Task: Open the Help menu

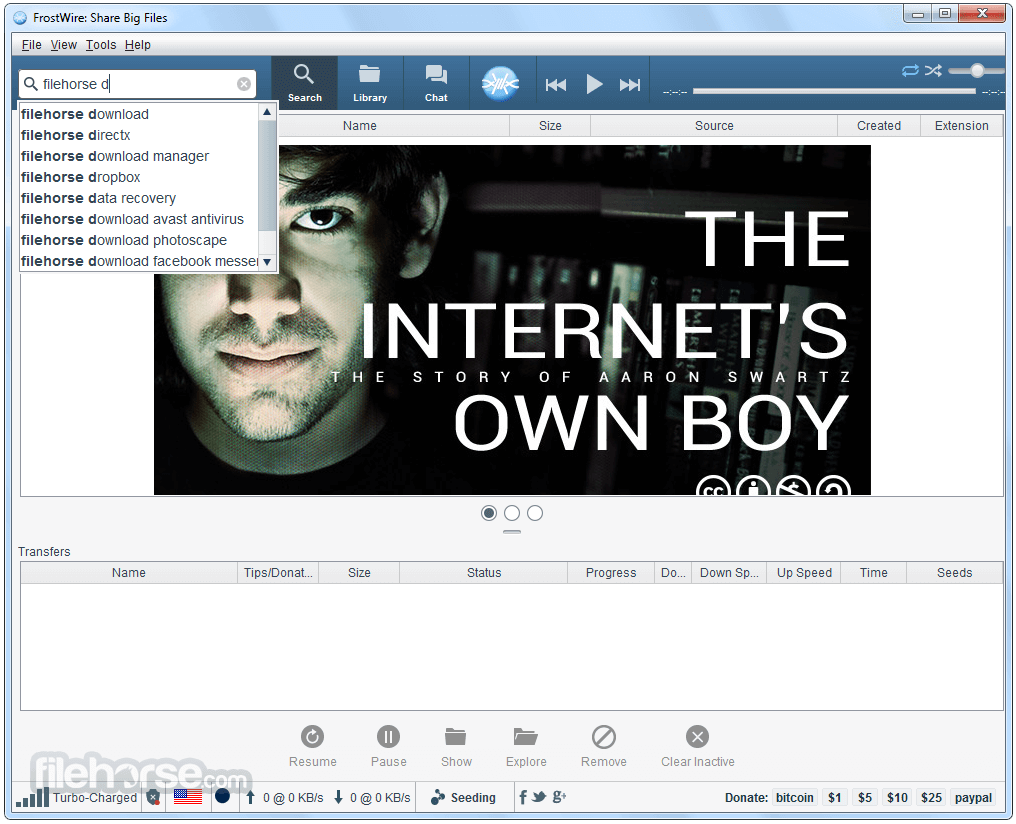Action: [x=138, y=45]
